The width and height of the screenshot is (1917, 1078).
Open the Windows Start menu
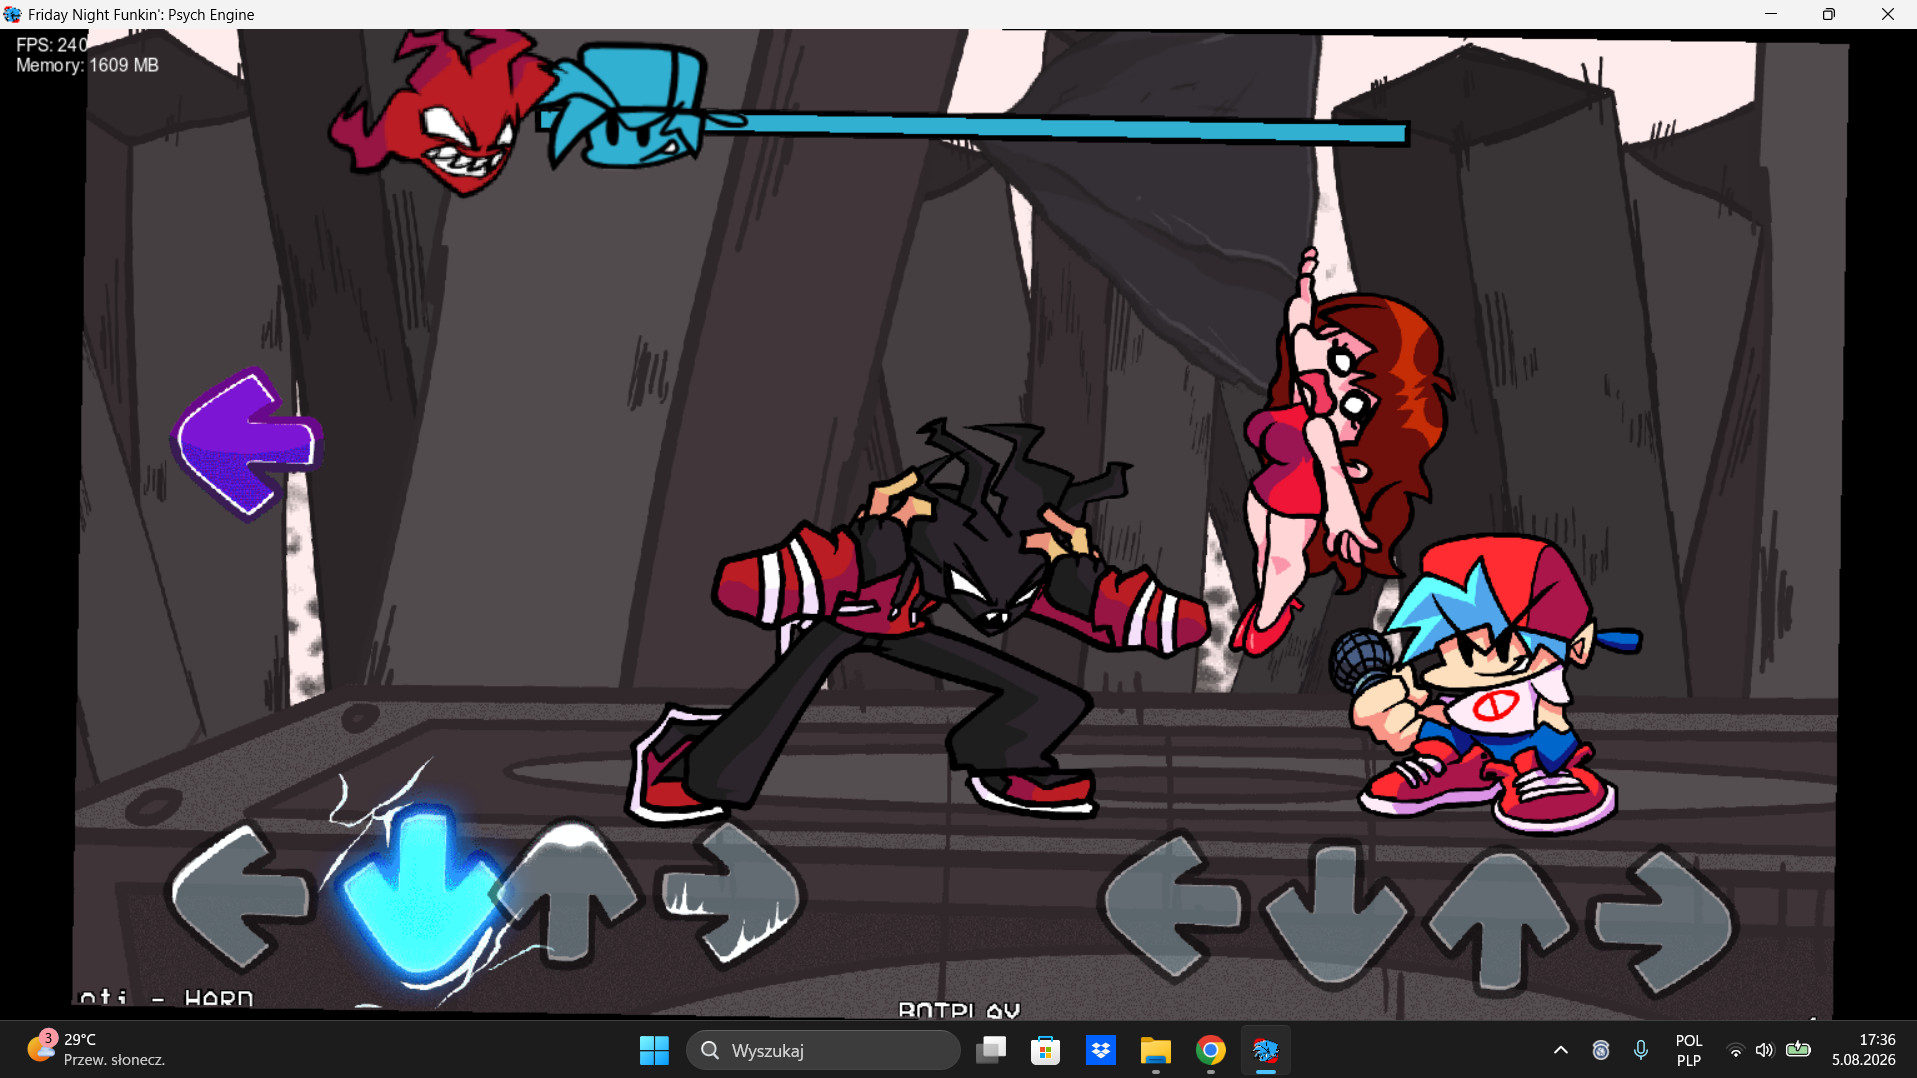(654, 1050)
